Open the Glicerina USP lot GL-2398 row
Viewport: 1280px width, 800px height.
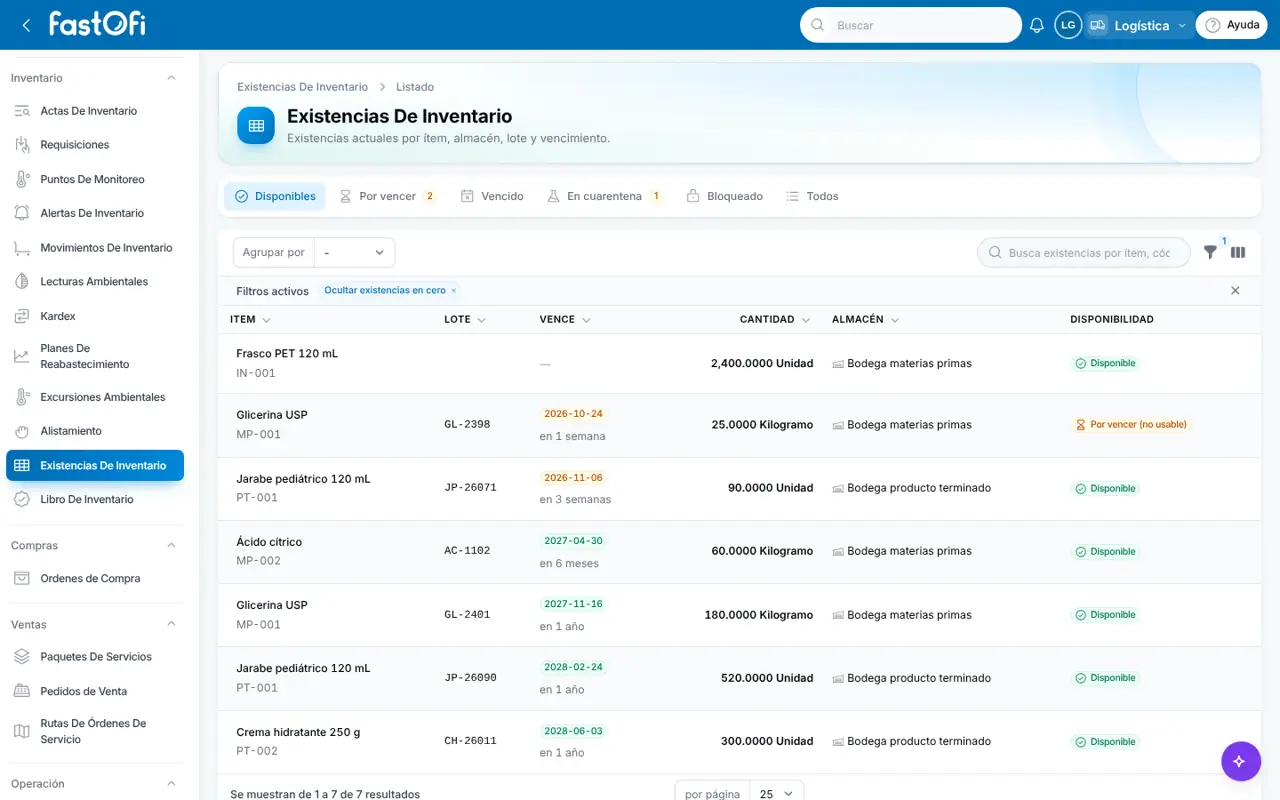tap(739, 425)
